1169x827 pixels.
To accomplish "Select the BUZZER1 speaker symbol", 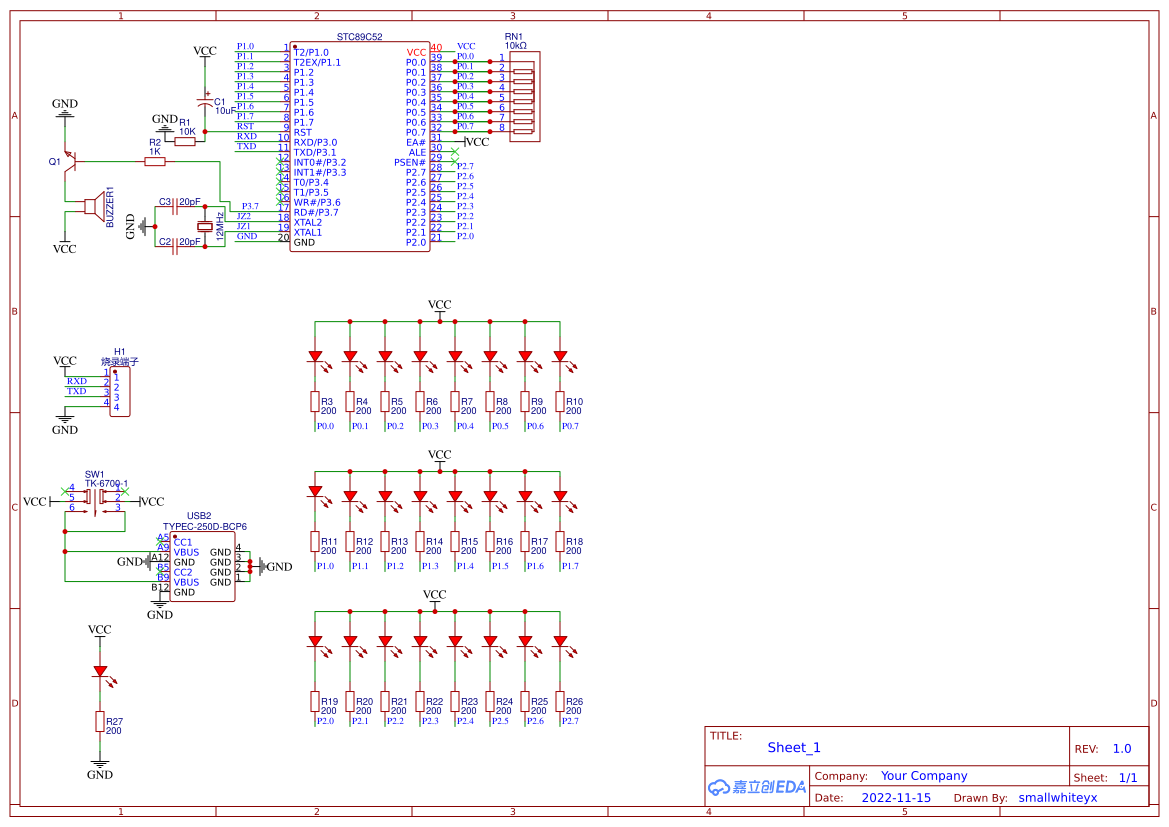I will point(93,206).
